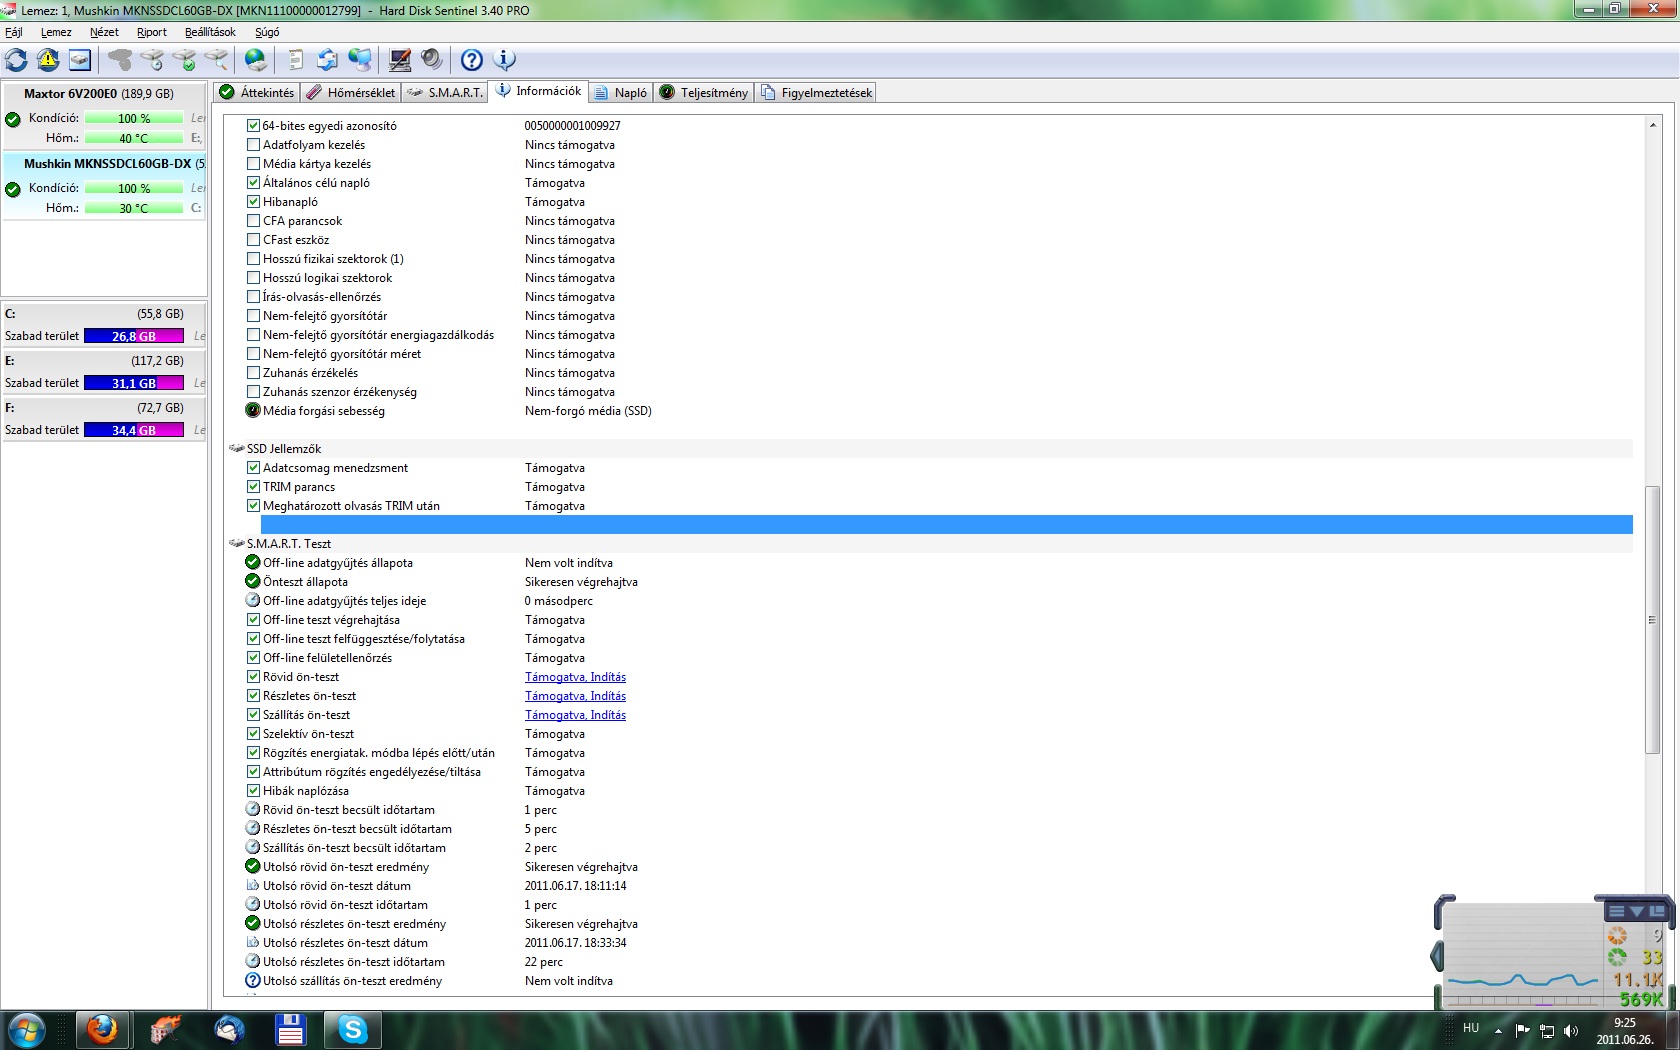Select the Mushkin MKNSSDCL60GB-DX disk
1680x1050 pixels.
click(x=104, y=186)
